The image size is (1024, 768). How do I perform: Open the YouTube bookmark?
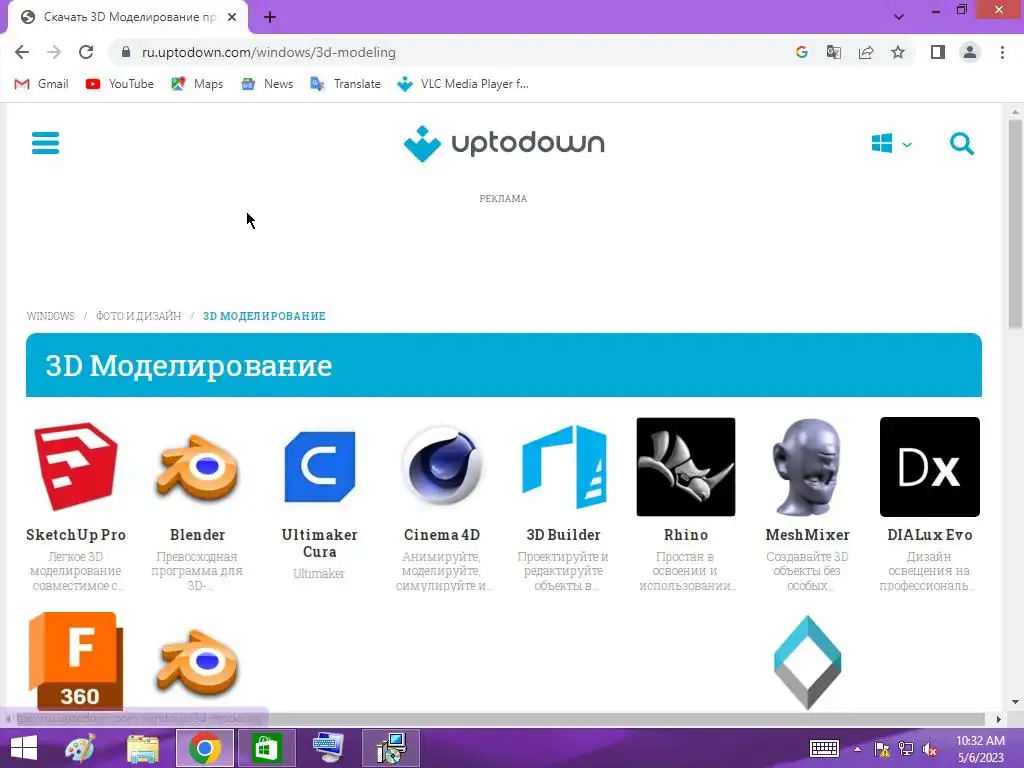point(120,84)
